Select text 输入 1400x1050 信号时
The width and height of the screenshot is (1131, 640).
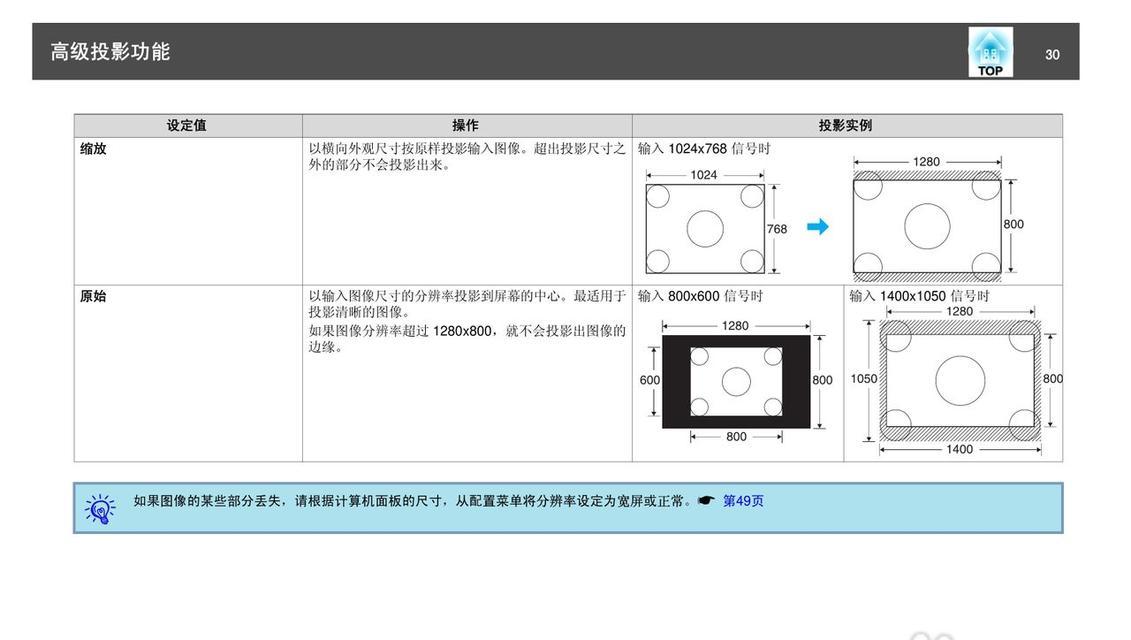tap(919, 296)
